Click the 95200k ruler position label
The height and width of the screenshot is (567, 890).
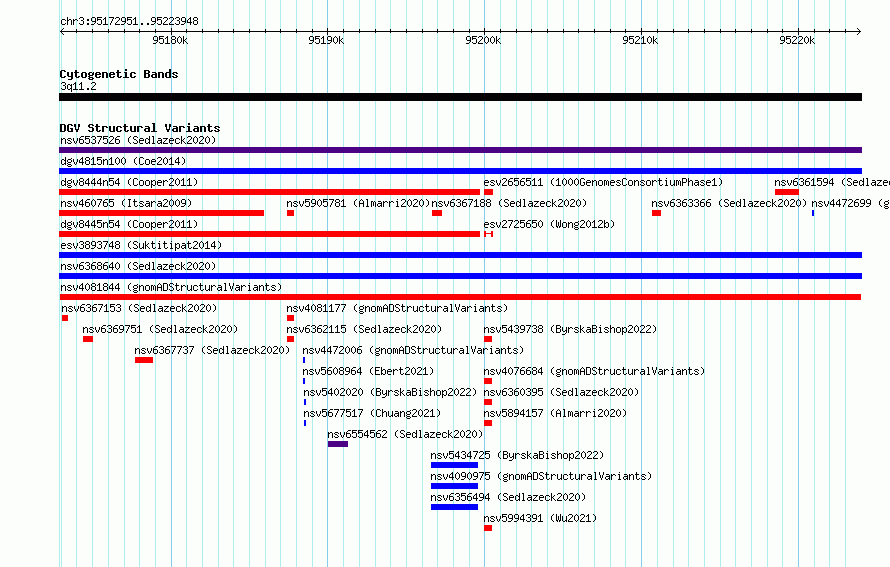coord(483,40)
